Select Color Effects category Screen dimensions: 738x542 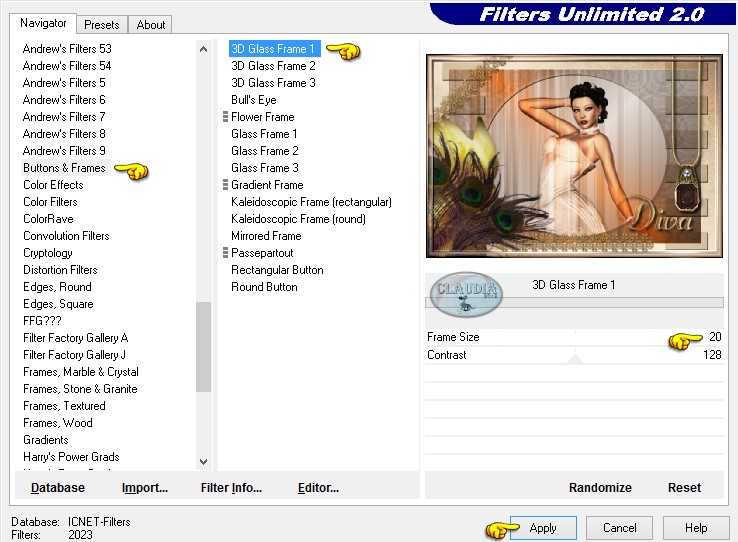(53, 185)
